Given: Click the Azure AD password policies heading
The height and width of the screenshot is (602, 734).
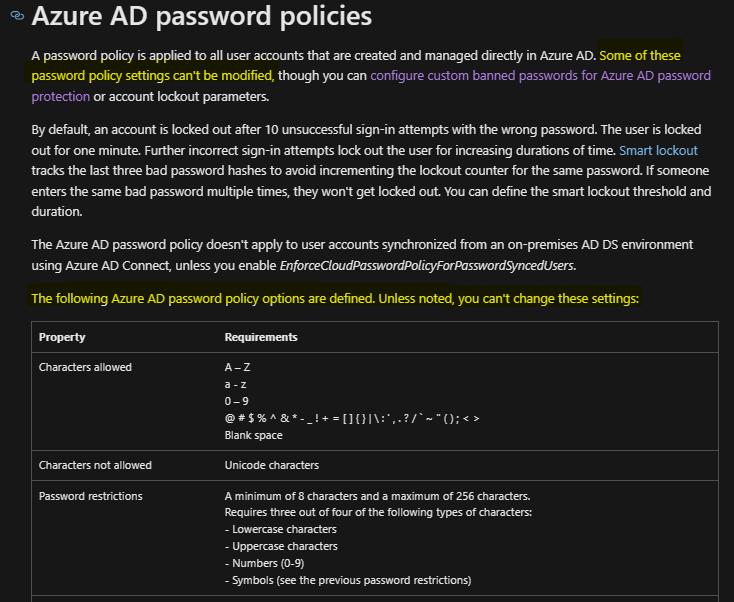Looking at the screenshot, I should 202,16.
